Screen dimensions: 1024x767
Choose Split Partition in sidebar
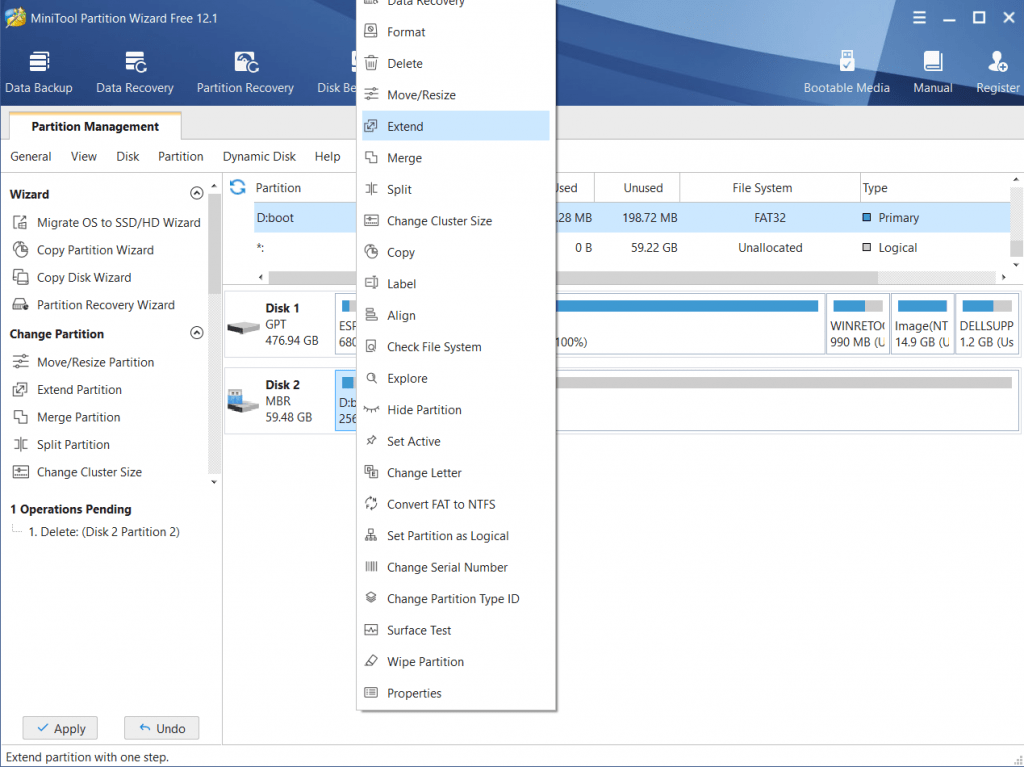click(x=61, y=444)
